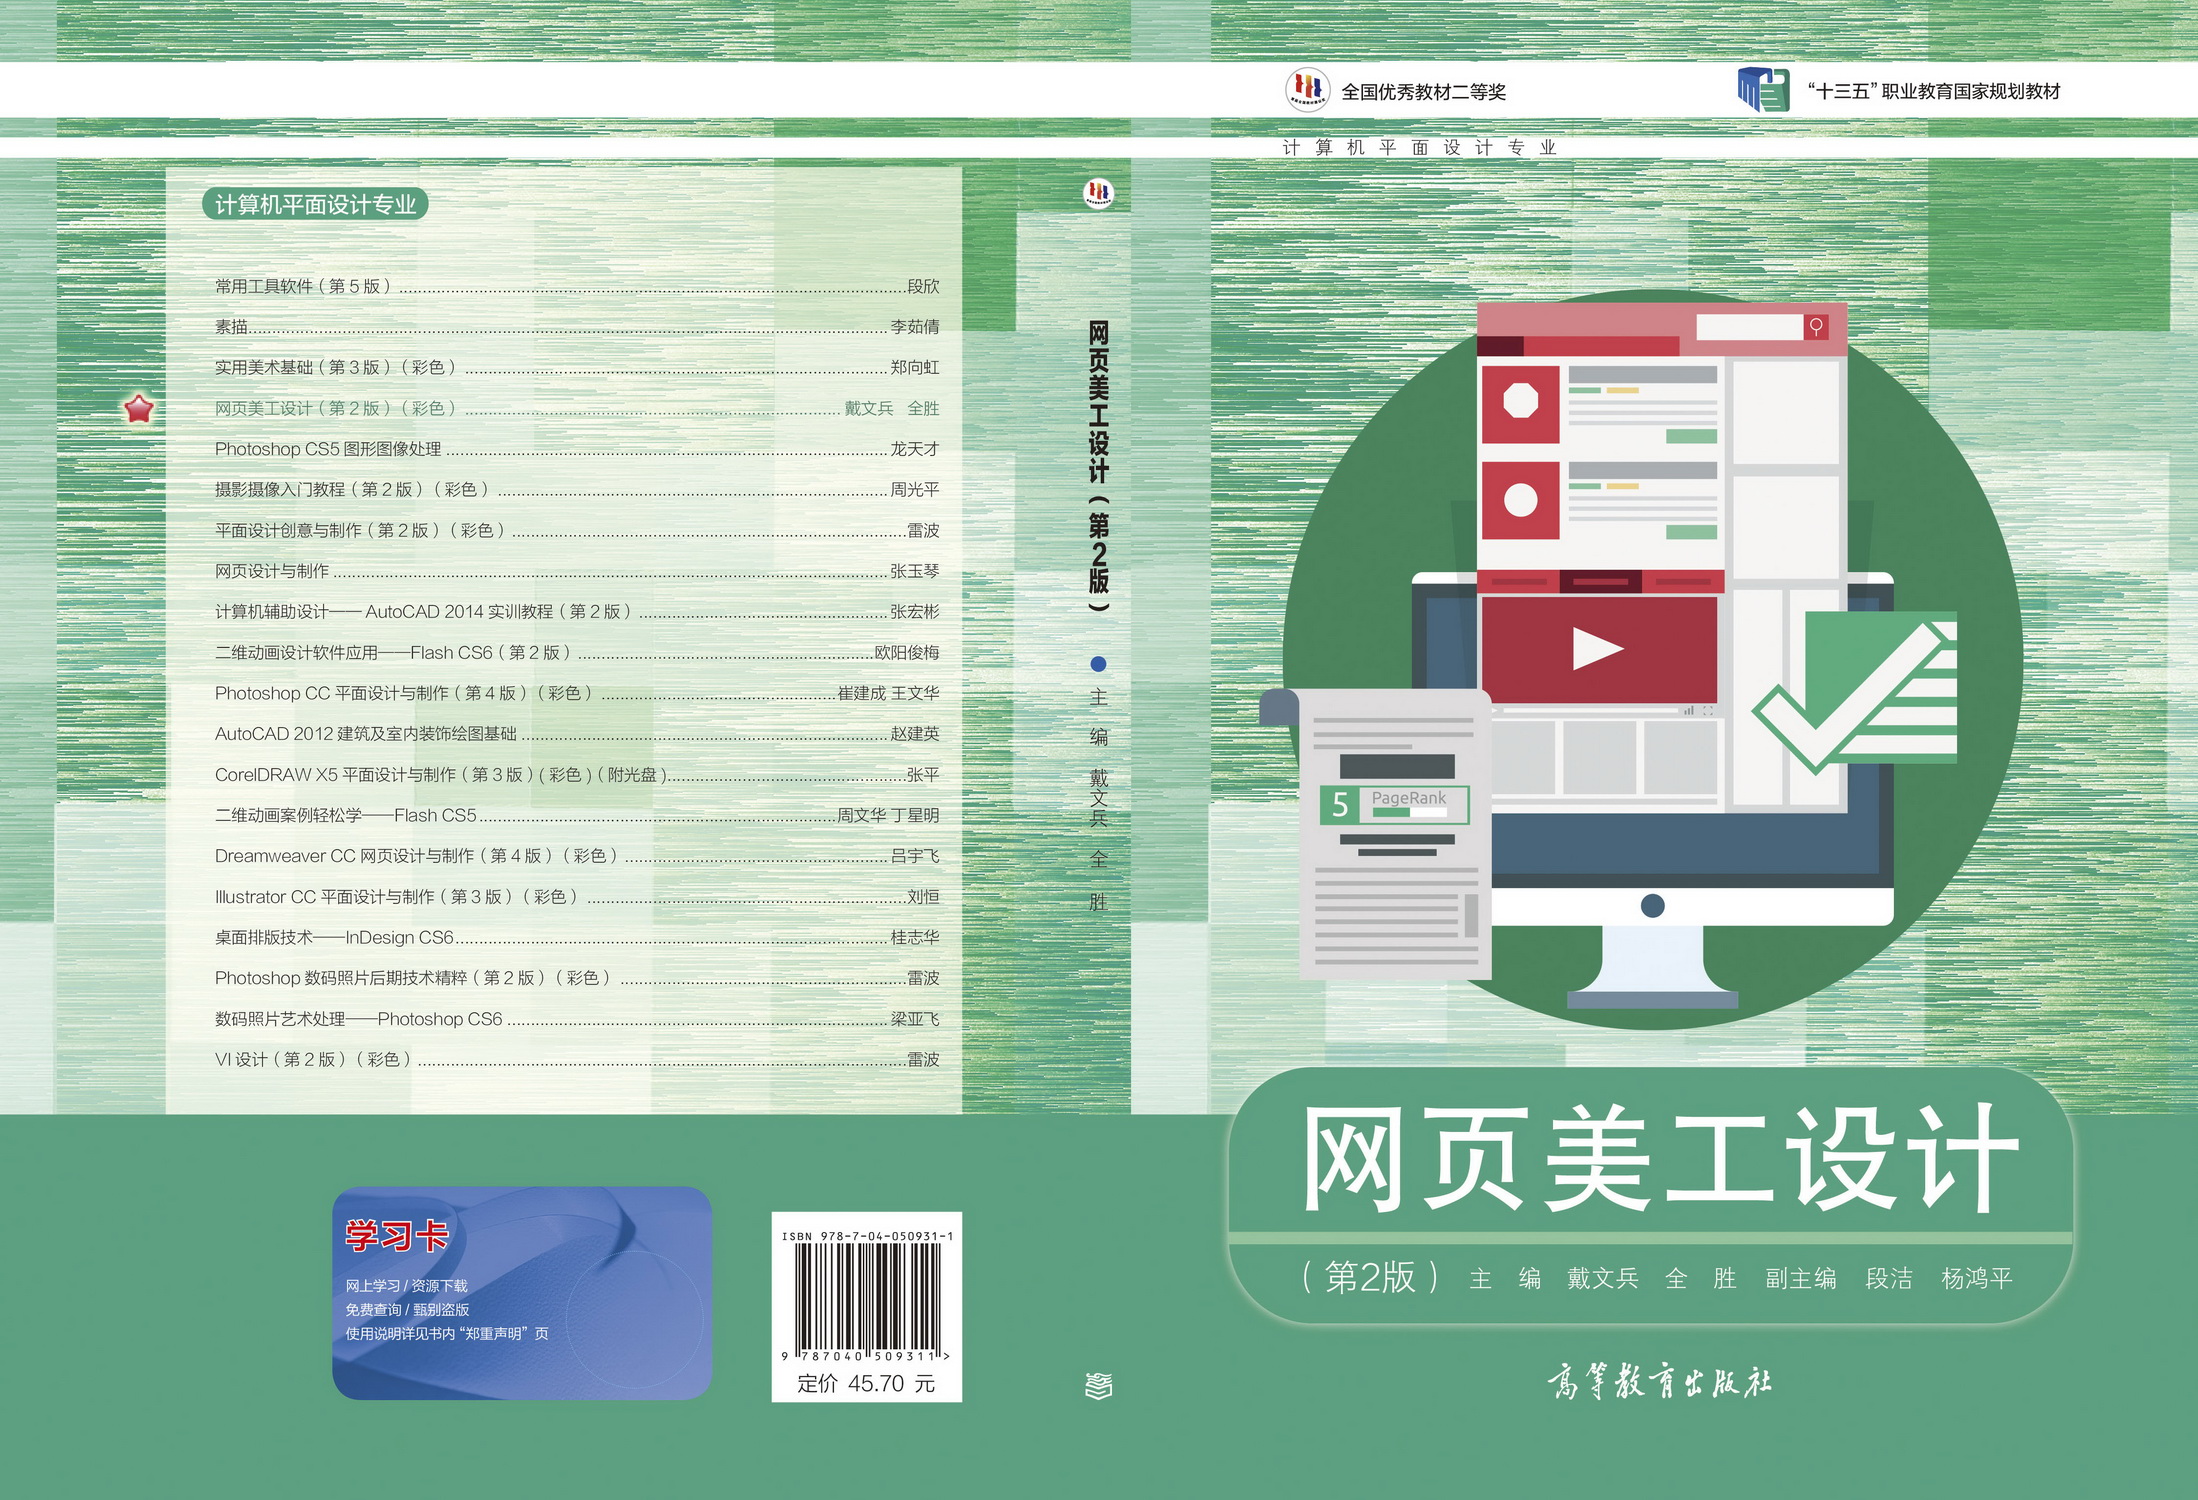
Task: Click the red tile with white circle
Action: click(x=1520, y=500)
